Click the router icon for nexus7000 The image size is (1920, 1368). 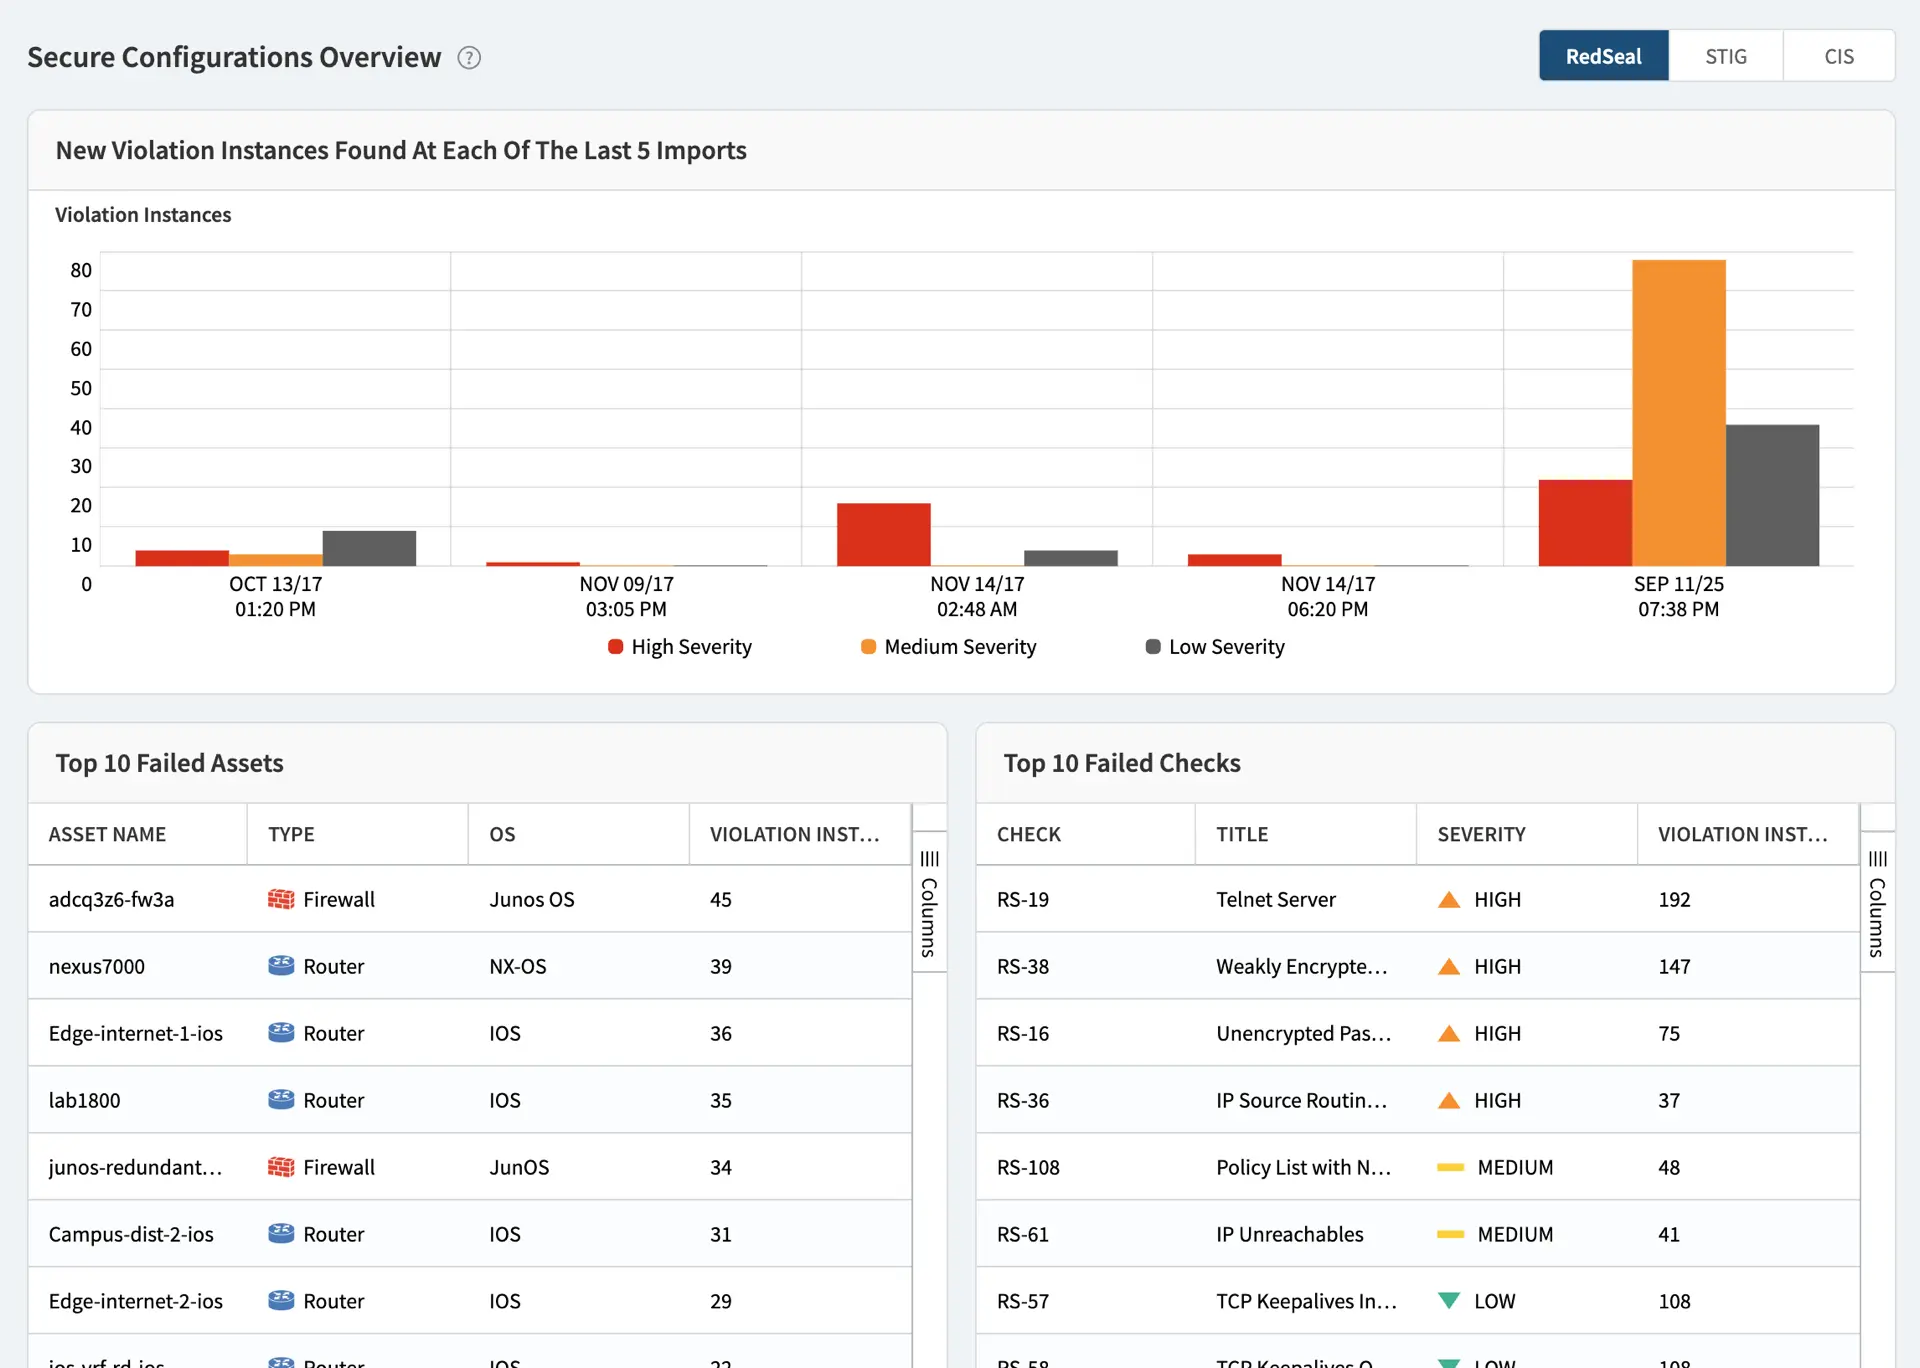281,966
